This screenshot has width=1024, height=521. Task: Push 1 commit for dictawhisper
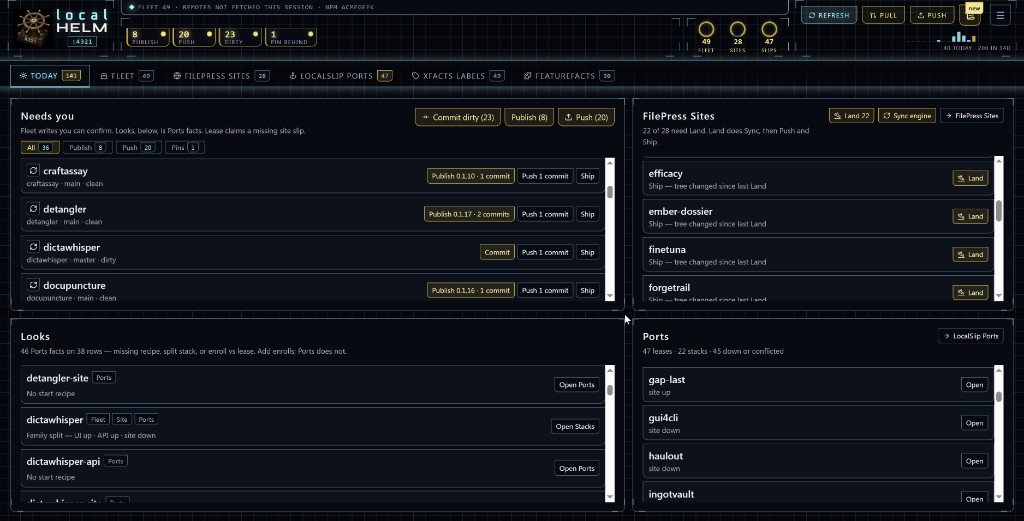[545, 252]
